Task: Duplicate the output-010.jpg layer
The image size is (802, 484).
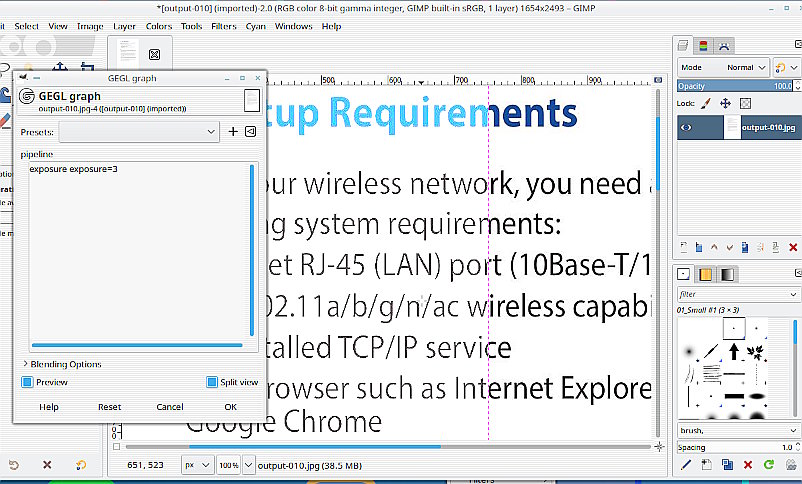Action: pyautogui.click(x=745, y=247)
